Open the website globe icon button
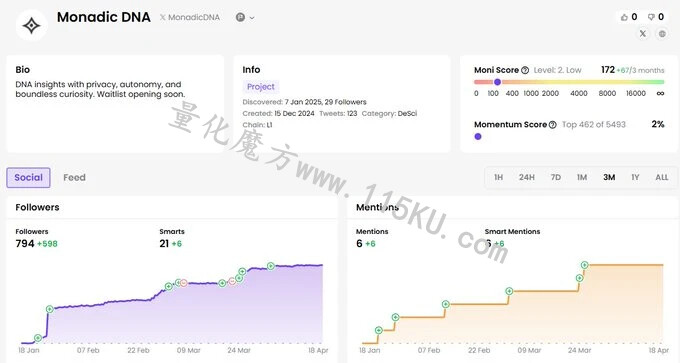The height and width of the screenshot is (363, 680). pos(662,33)
